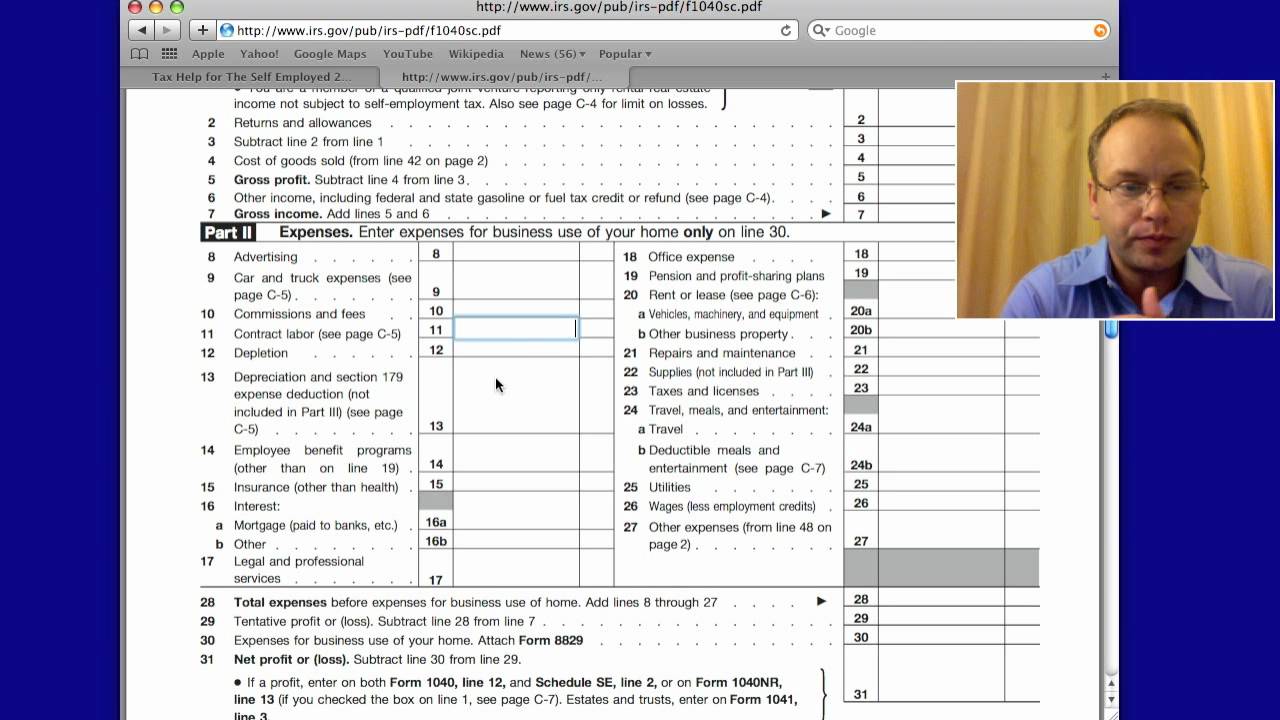Click the line 15 Insurance amount field

point(516,482)
